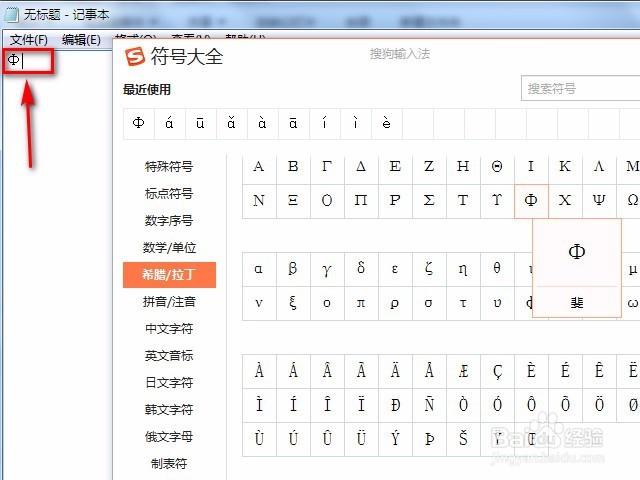
Task: Insert lowercase Greek ρ (rho)
Action: click(x=395, y=303)
